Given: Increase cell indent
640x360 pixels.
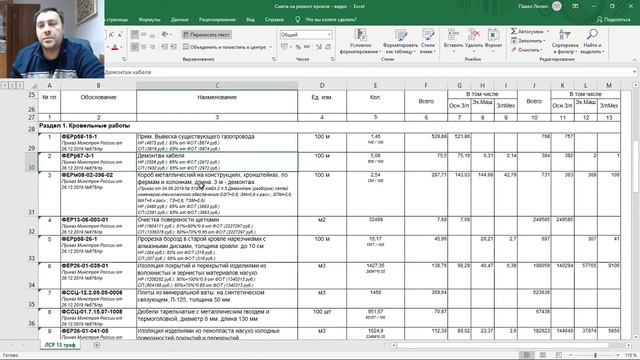Looking at the screenshot, I should point(173,47).
